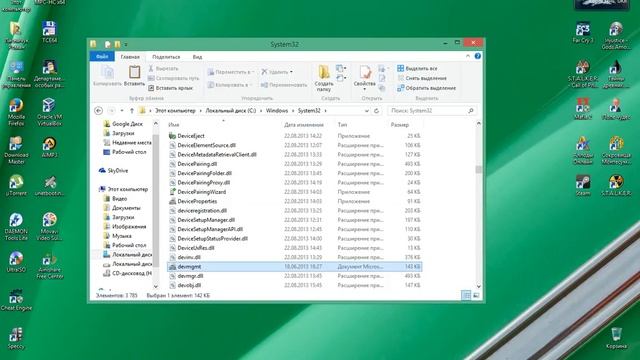Click Локальный диск (C:) in breadcrumb
640x360 pixels.
pyautogui.click(x=231, y=111)
